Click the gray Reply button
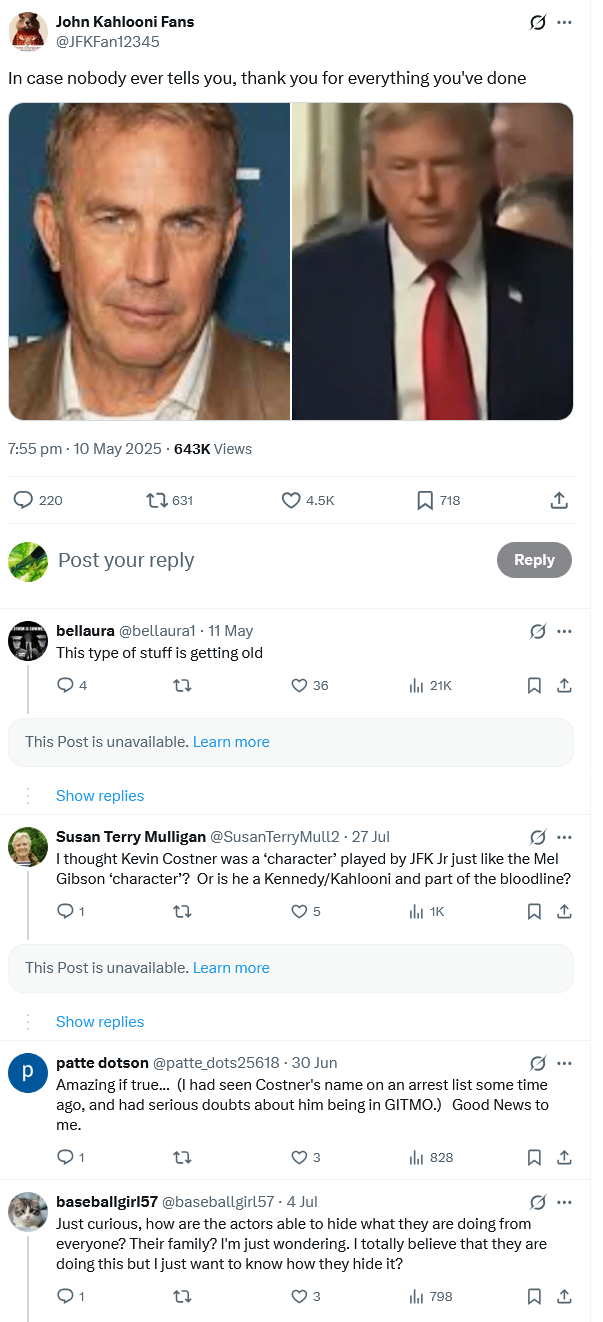Screen dimensions: 603x1322 coord(534,560)
